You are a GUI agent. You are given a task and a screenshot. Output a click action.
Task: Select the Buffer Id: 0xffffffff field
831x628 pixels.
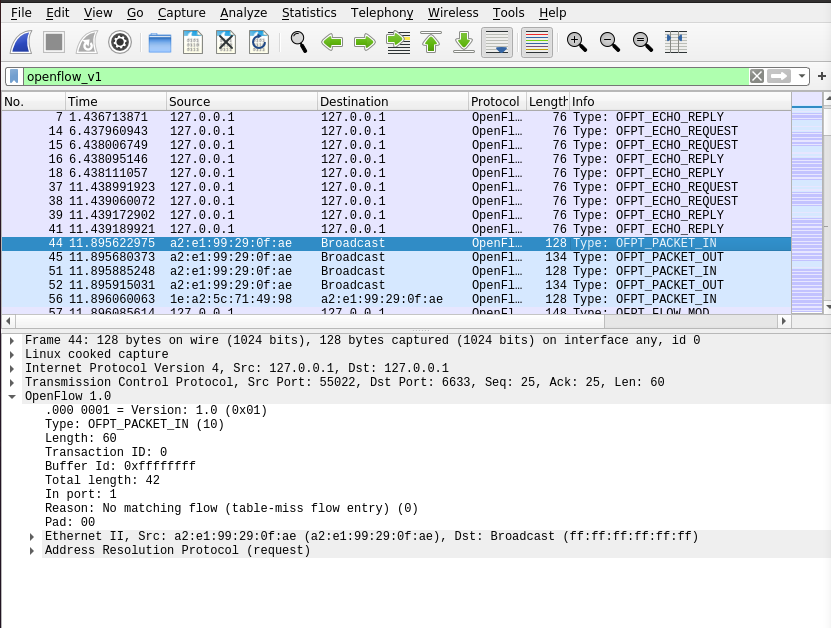click(x=120, y=466)
